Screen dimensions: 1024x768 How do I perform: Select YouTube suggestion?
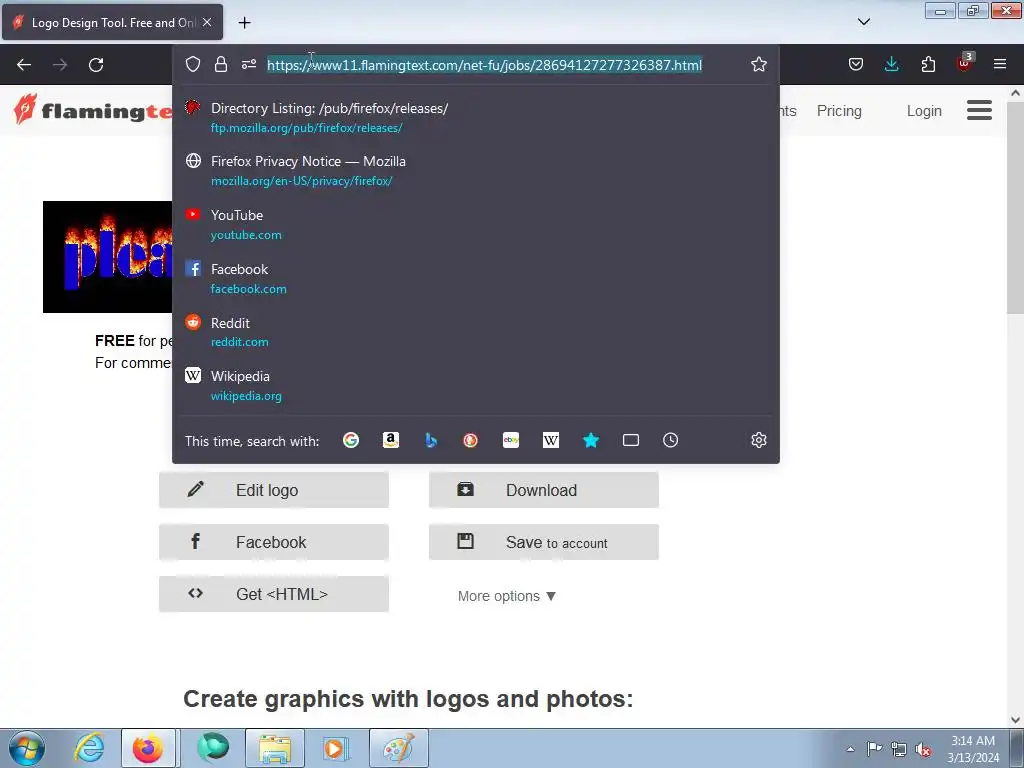(x=475, y=225)
